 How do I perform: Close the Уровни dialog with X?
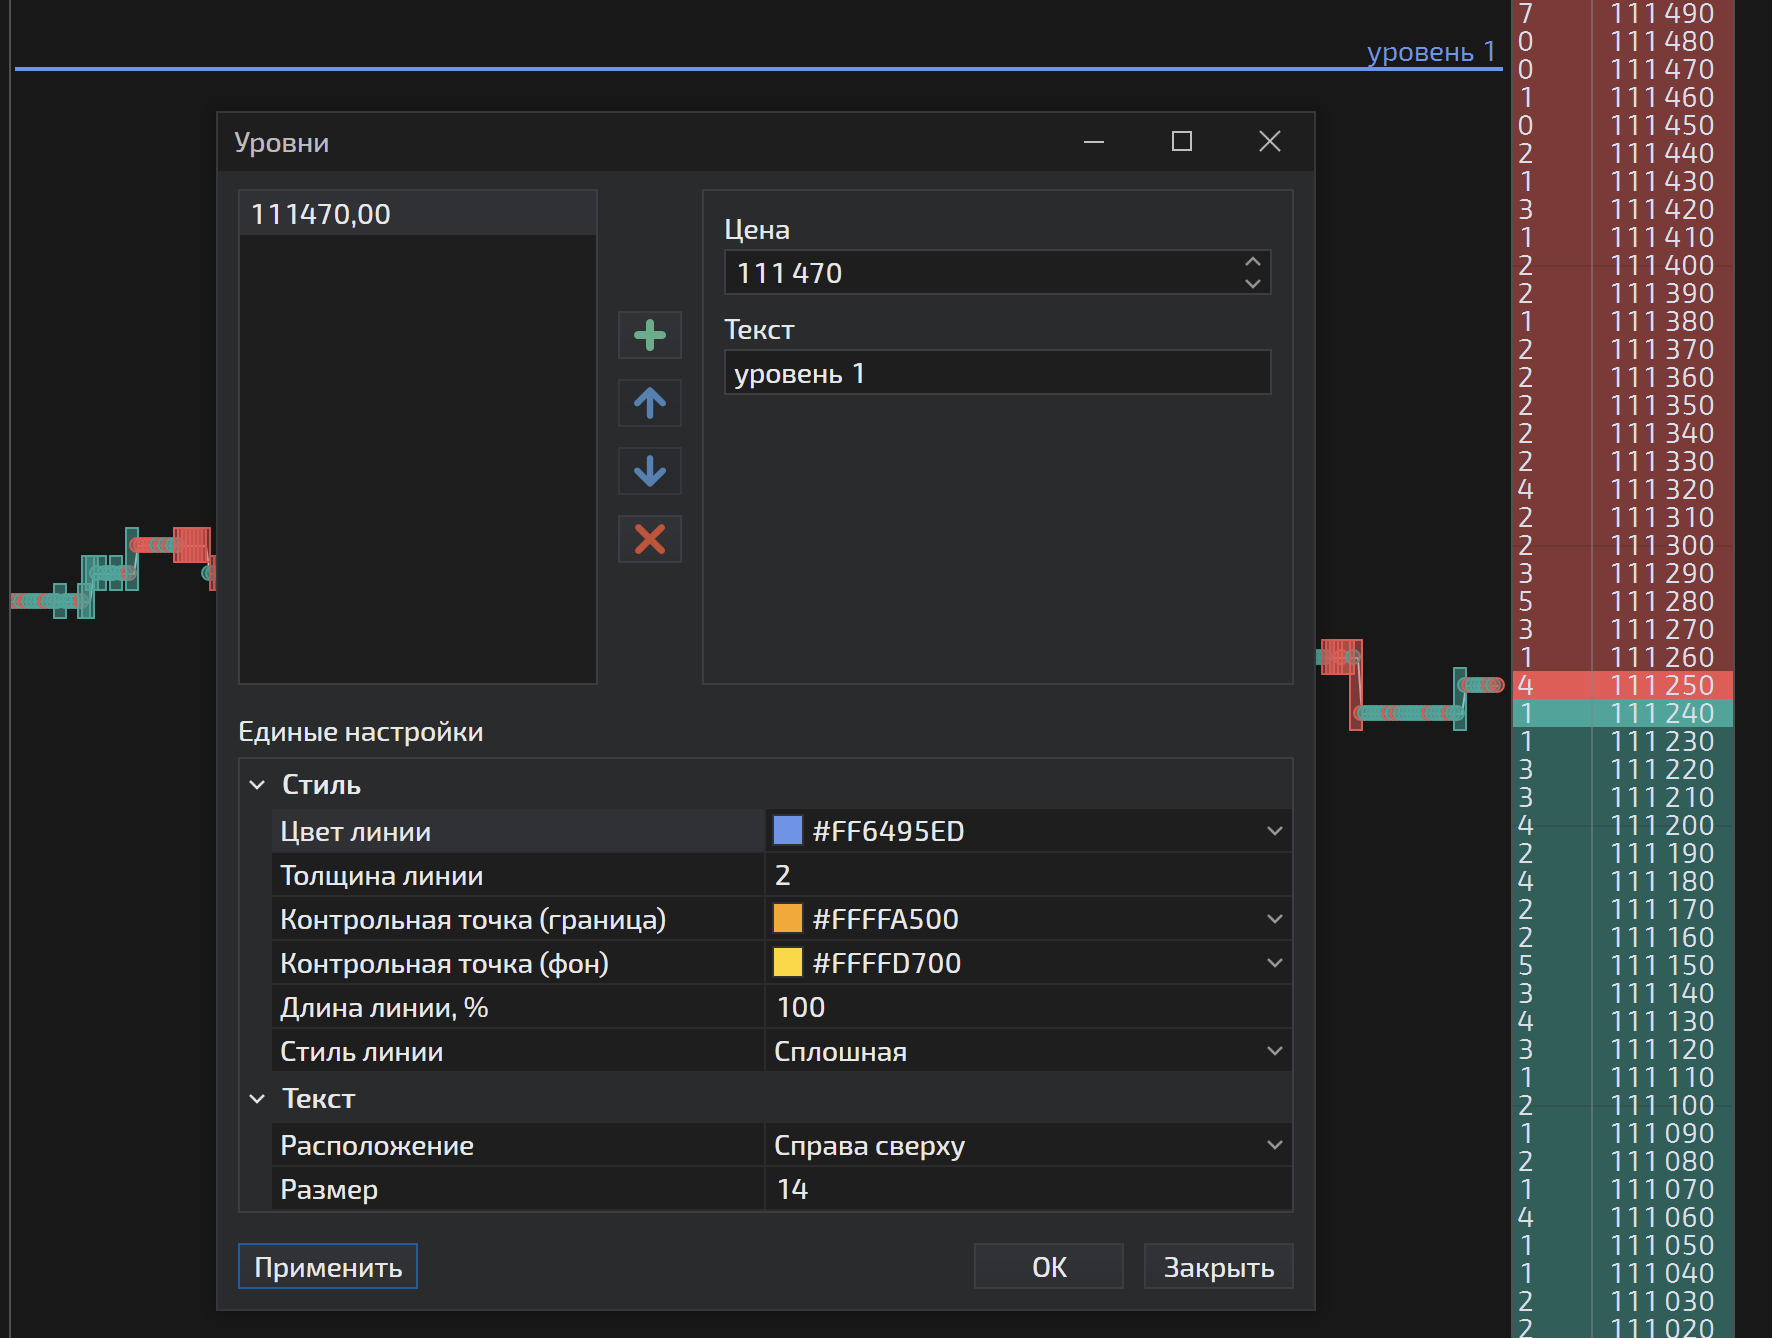click(1269, 142)
